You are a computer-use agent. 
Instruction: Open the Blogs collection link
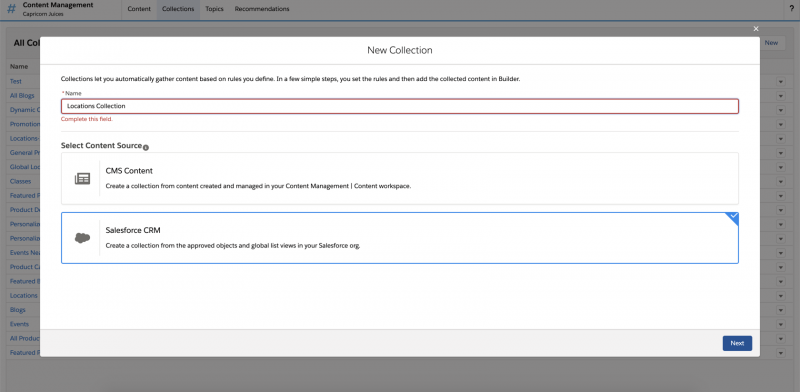pyautogui.click(x=17, y=310)
